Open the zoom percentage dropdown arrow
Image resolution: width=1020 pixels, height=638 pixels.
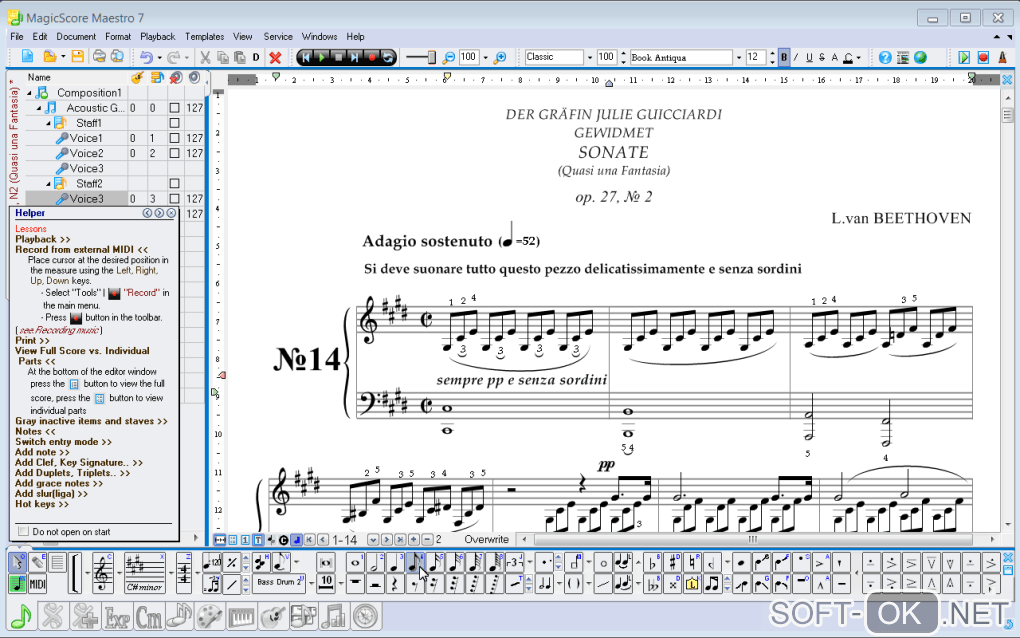point(485,57)
